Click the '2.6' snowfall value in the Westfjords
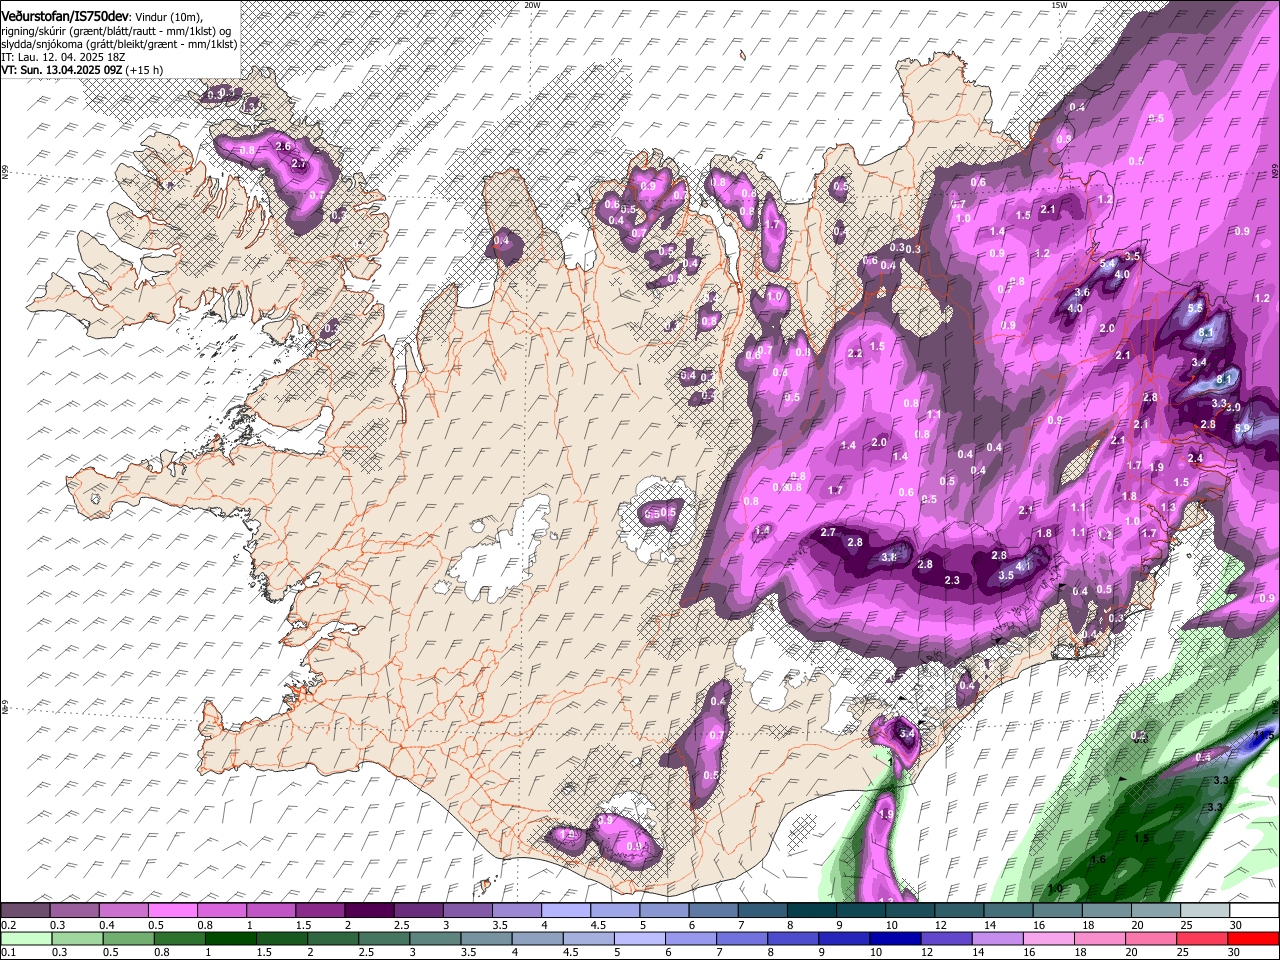This screenshot has height=960, width=1280. (283, 147)
